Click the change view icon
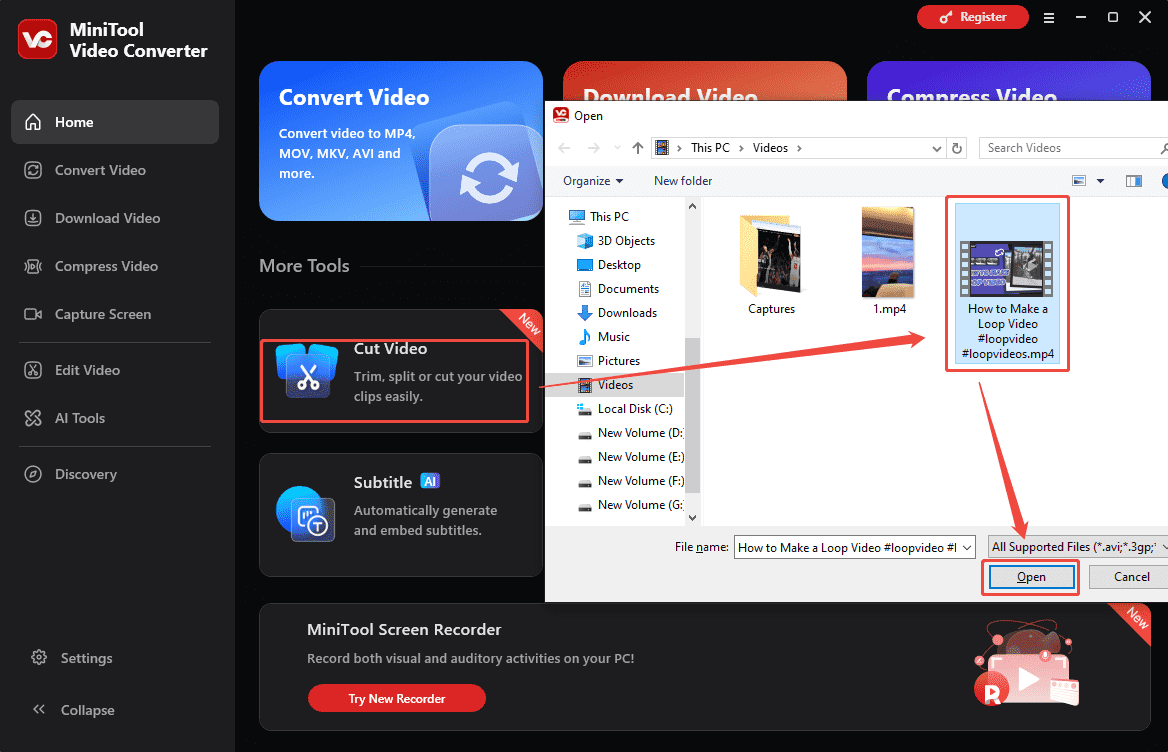The width and height of the screenshot is (1168, 752). tap(1079, 181)
